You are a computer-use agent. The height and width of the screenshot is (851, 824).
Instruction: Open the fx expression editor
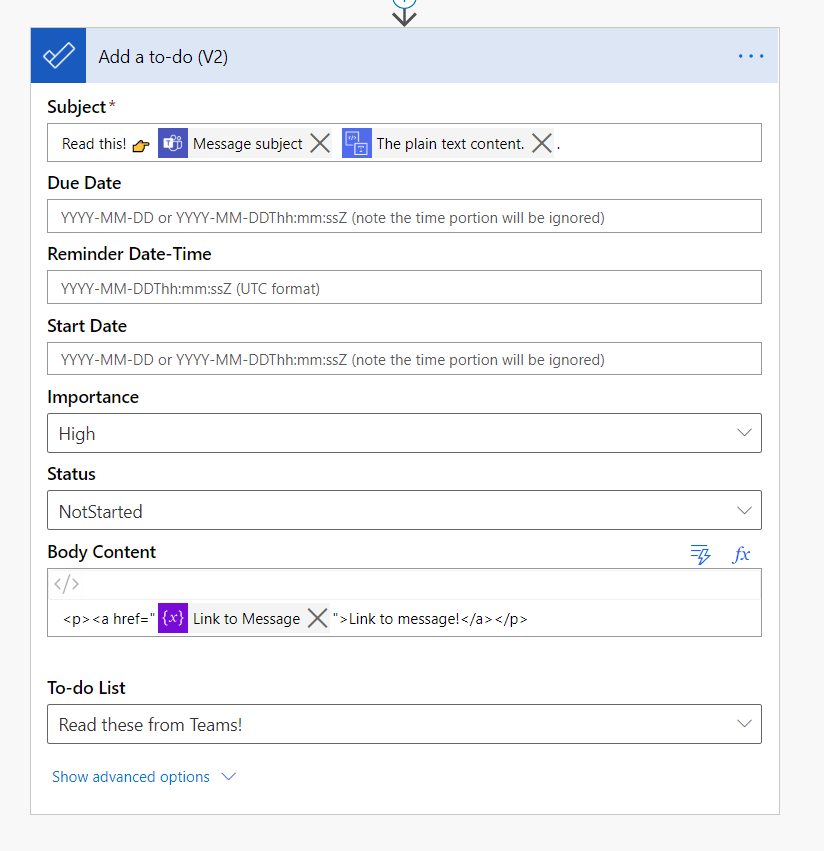(x=741, y=554)
